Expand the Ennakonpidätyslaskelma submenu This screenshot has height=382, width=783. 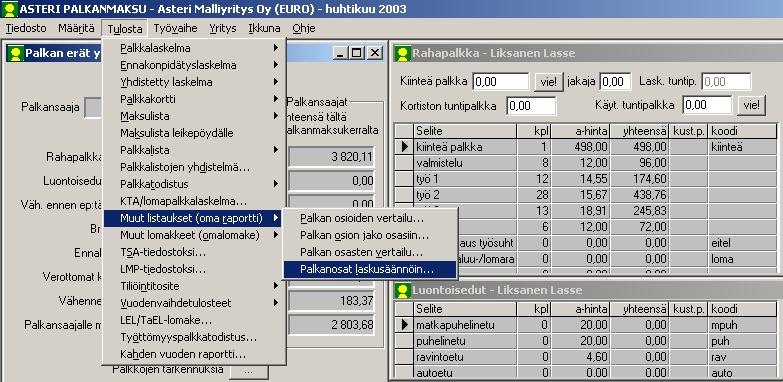[x=193, y=65]
